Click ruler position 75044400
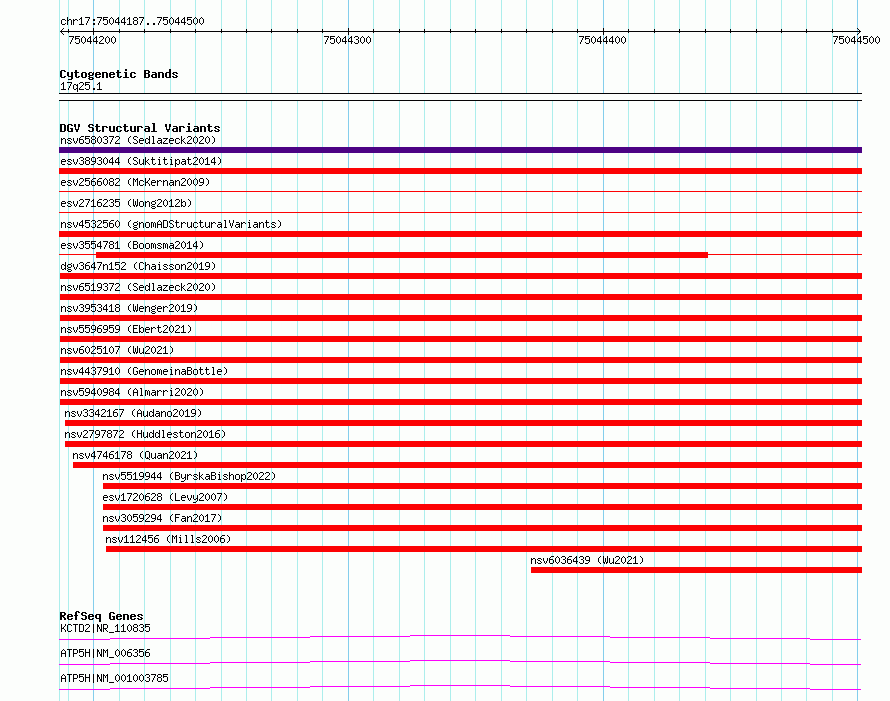Image resolution: width=890 pixels, height=701 pixels. tap(602, 40)
